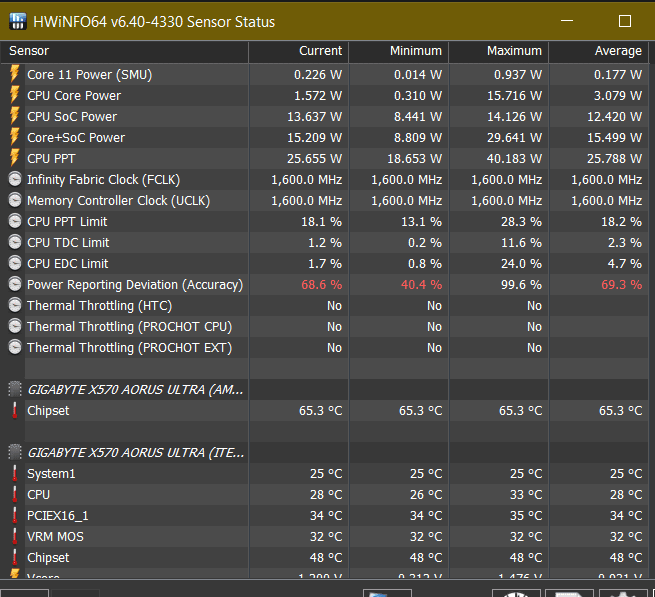This screenshot has width=655, height=597.
Task: Select the CPU PPT Limit label
Action: (x=67, y=221)
